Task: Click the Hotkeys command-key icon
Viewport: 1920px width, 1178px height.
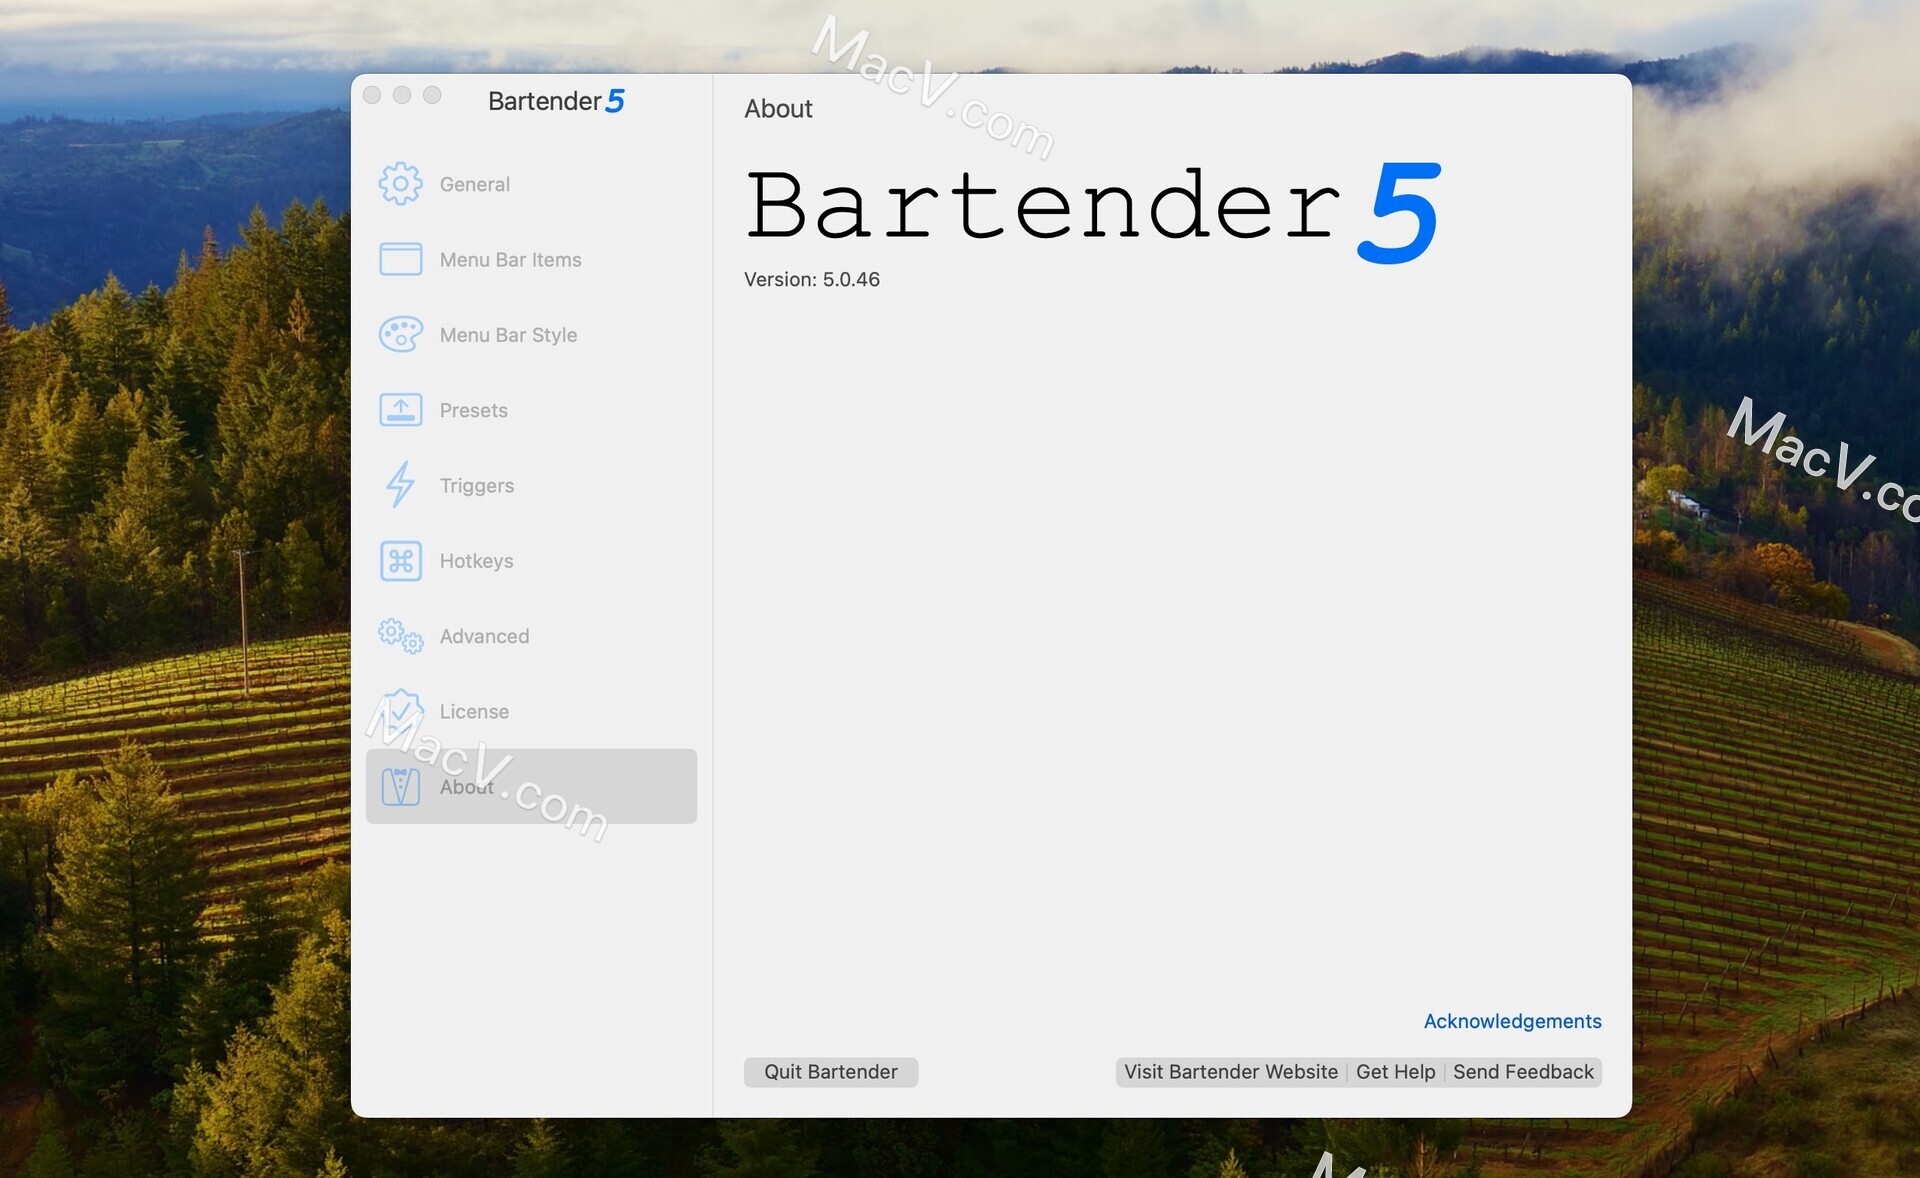Action: (x=400, y=561)
